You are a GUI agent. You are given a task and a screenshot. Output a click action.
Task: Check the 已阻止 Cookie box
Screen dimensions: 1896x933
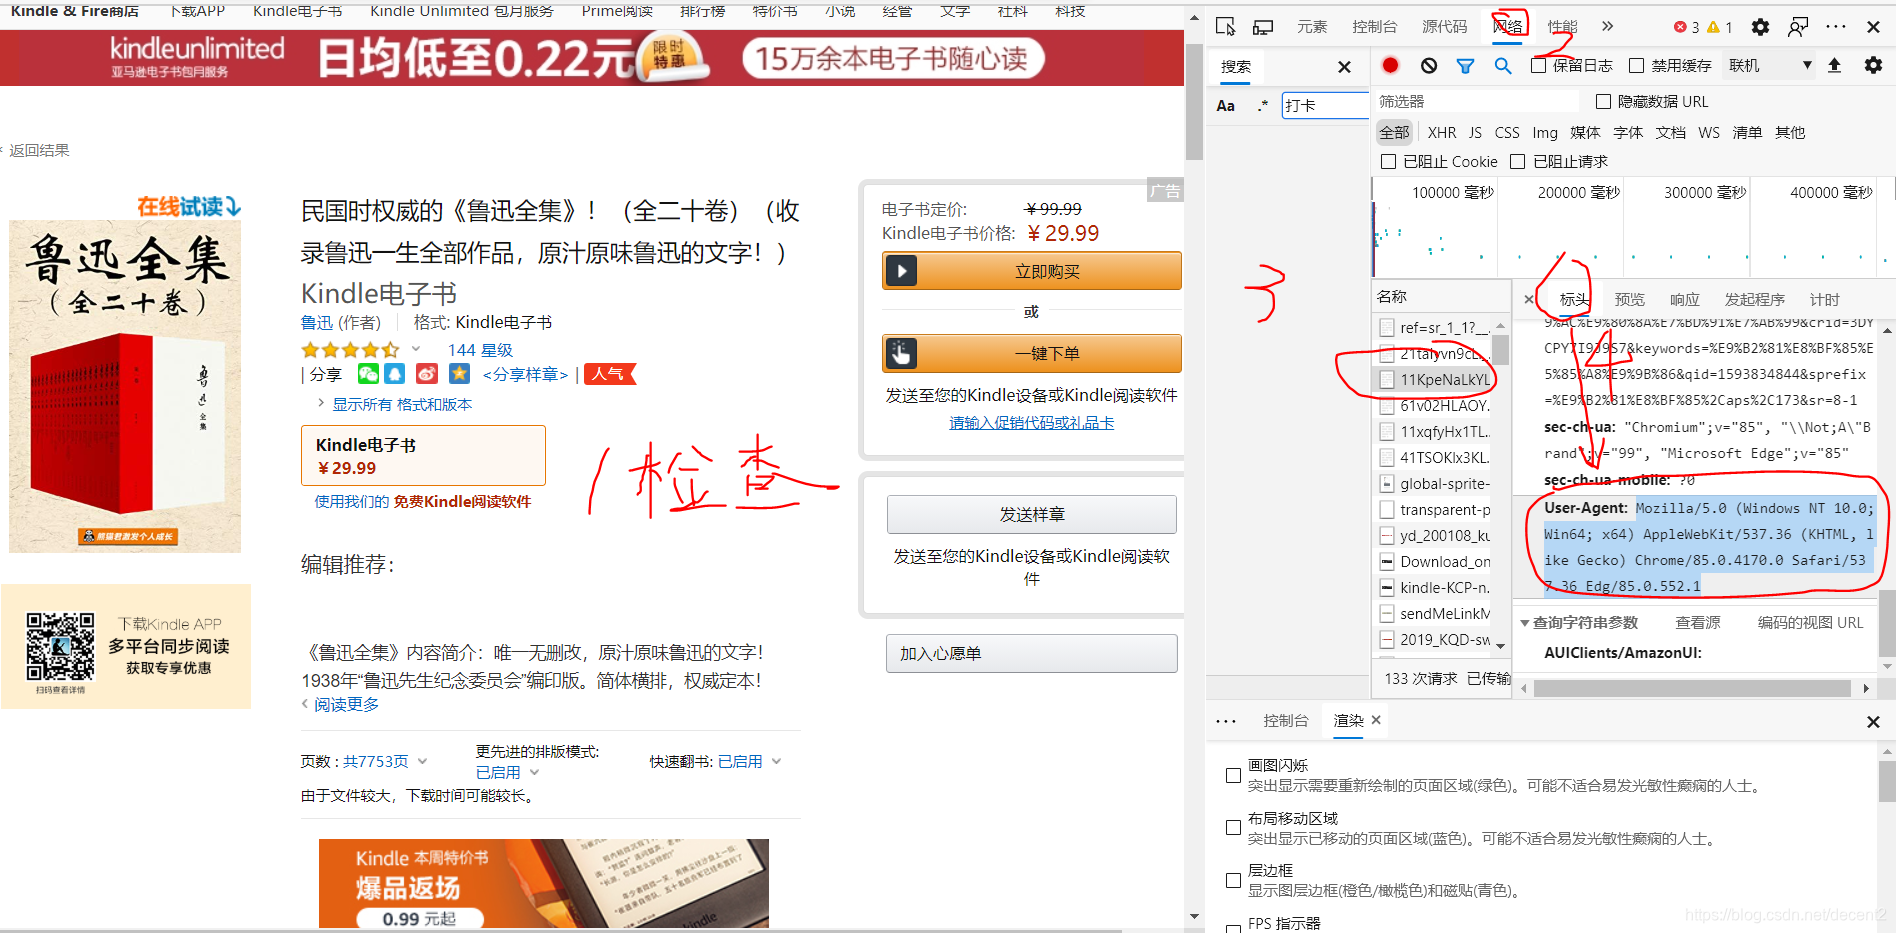coord(1388,161)
